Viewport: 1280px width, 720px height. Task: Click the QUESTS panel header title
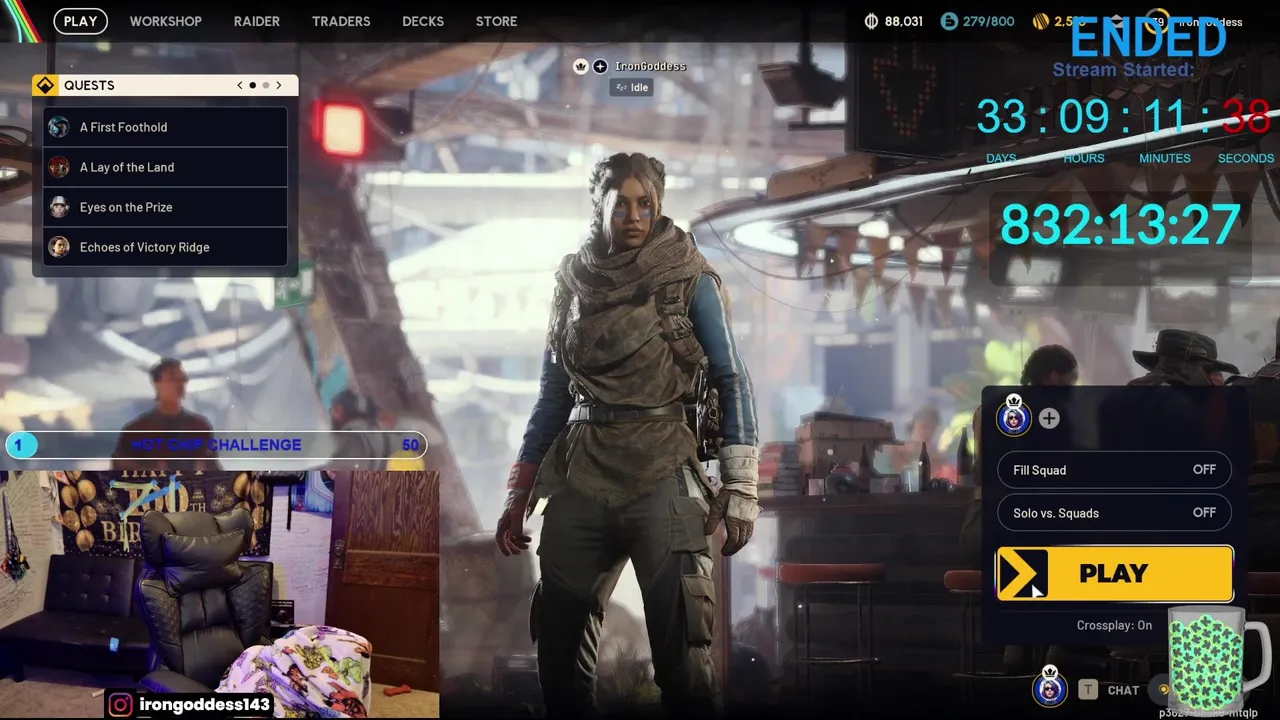point(89,85)
